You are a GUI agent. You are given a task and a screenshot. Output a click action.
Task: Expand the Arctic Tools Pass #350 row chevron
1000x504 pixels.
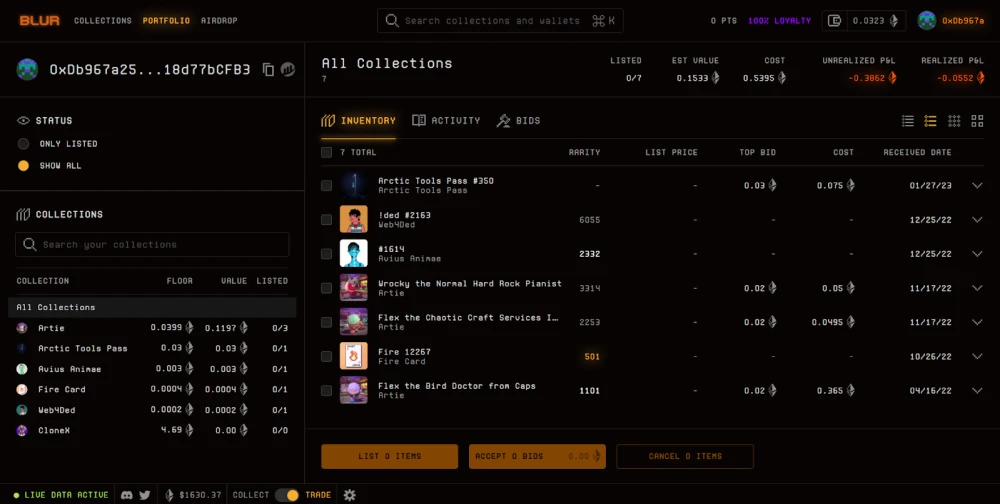pos(977,185)
